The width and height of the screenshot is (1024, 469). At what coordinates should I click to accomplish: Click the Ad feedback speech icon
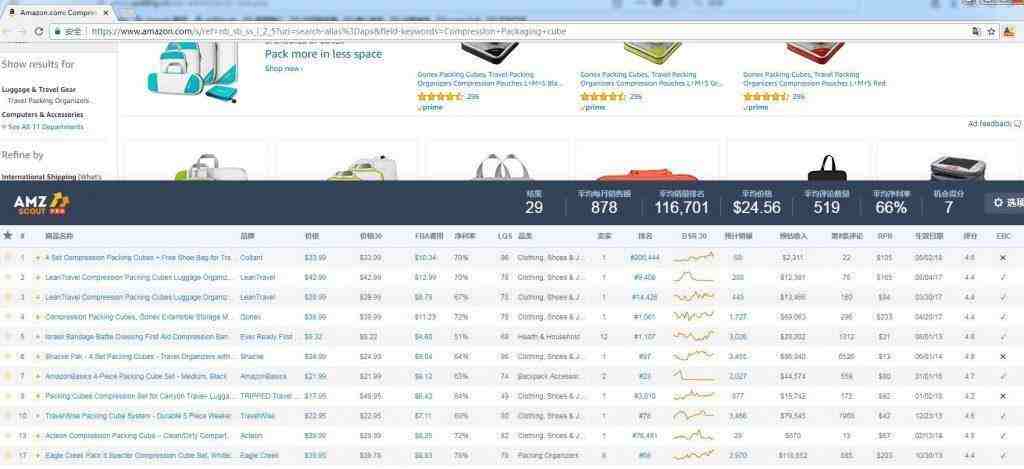pos(1017,123)
